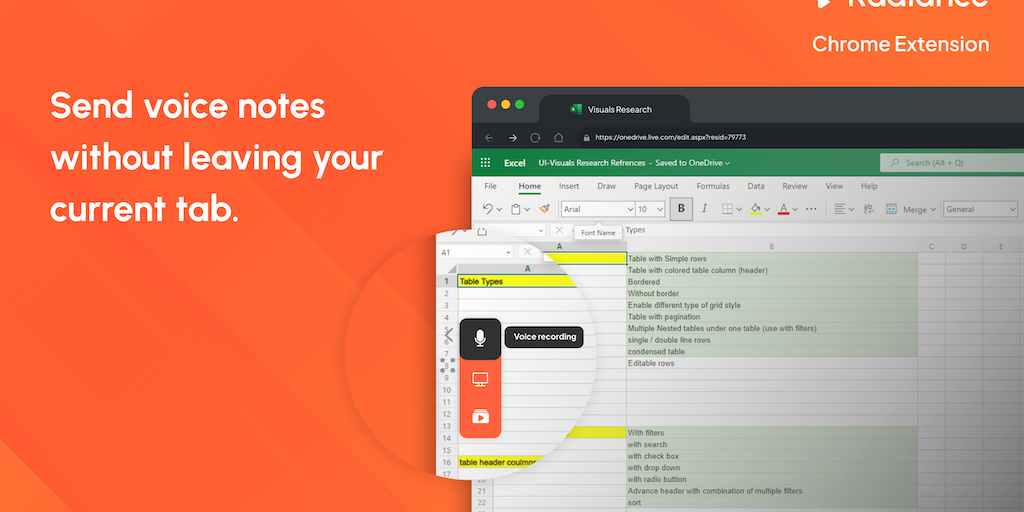Click the browser back arrow
Viewport: 1024px width, 512px height.
488,137
